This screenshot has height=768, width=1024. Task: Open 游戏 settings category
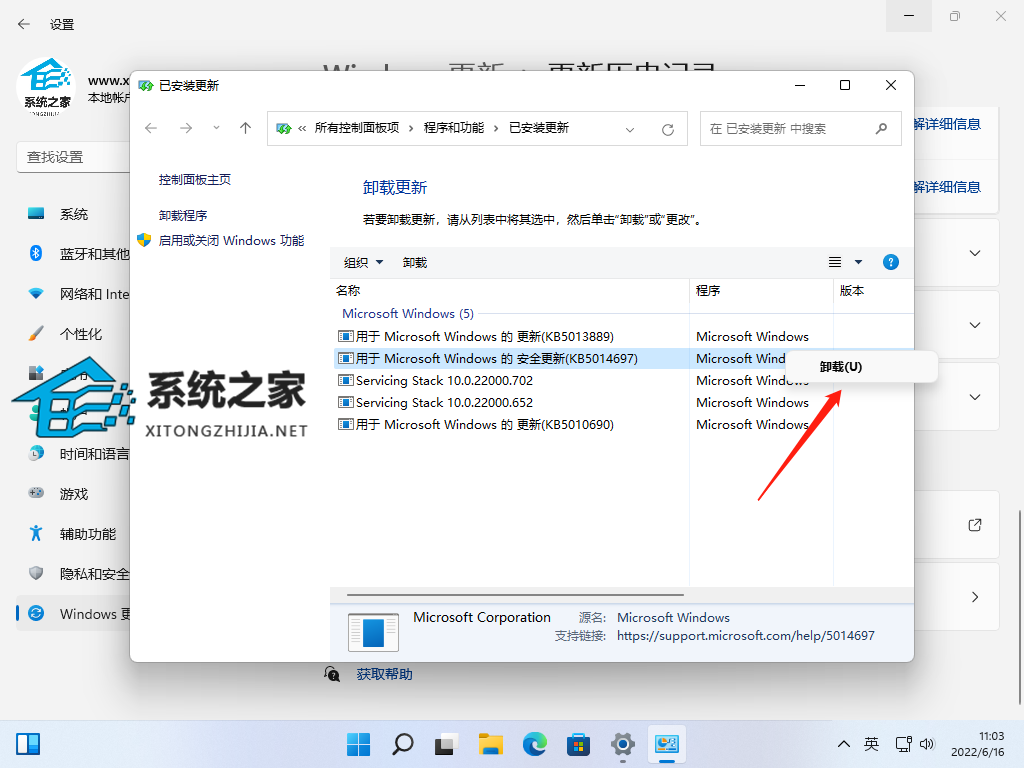[73, 494]
